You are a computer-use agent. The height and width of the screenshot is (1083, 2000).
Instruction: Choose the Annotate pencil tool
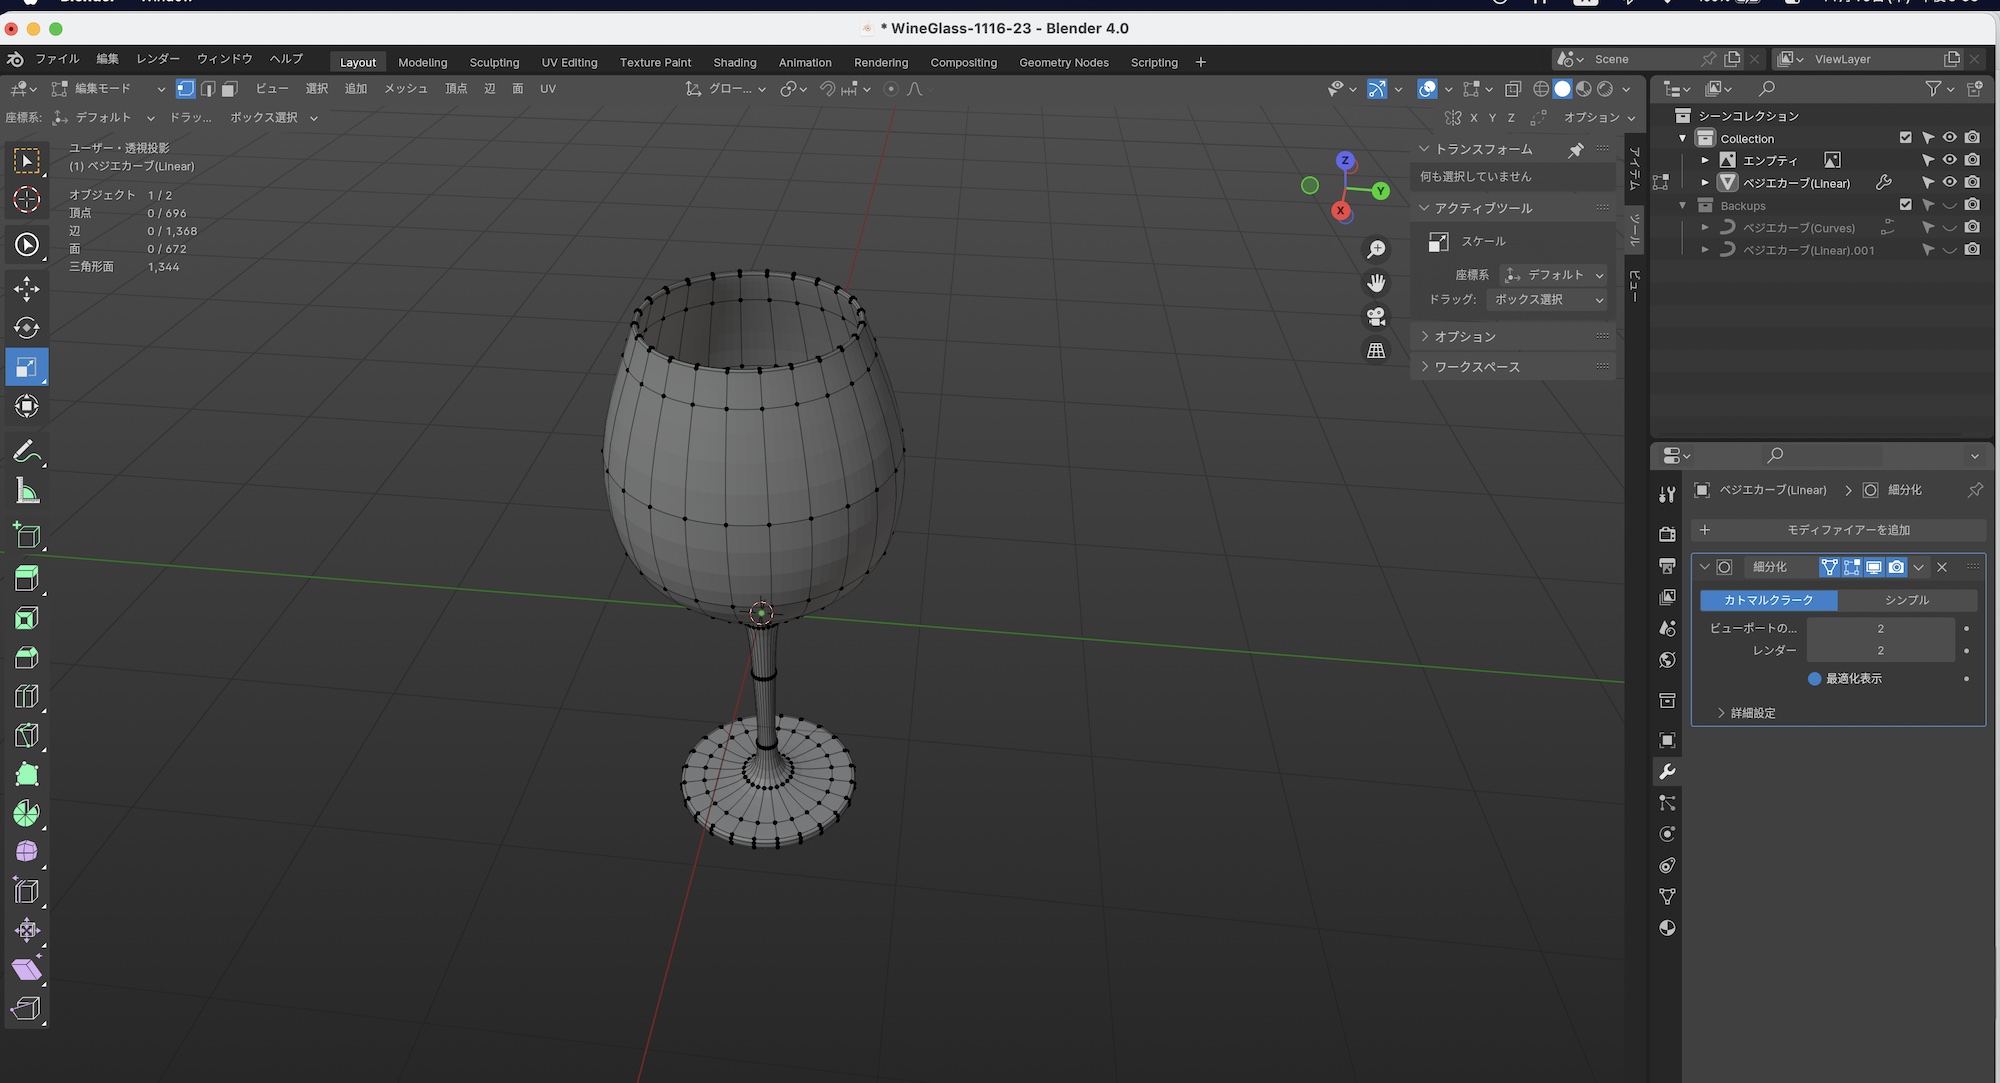27,452
